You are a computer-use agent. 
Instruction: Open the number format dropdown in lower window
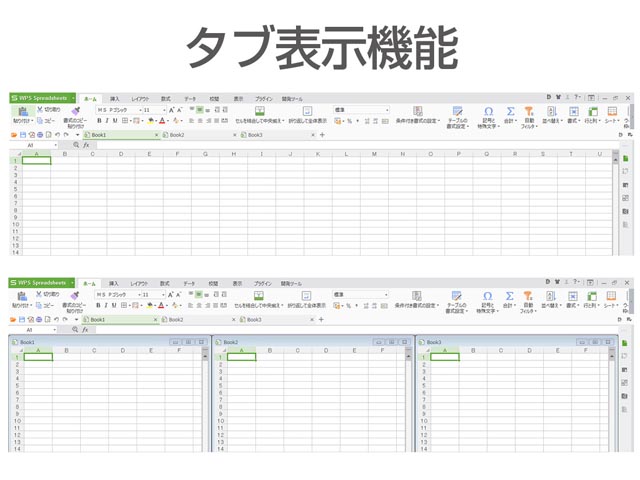pos(386,294)
